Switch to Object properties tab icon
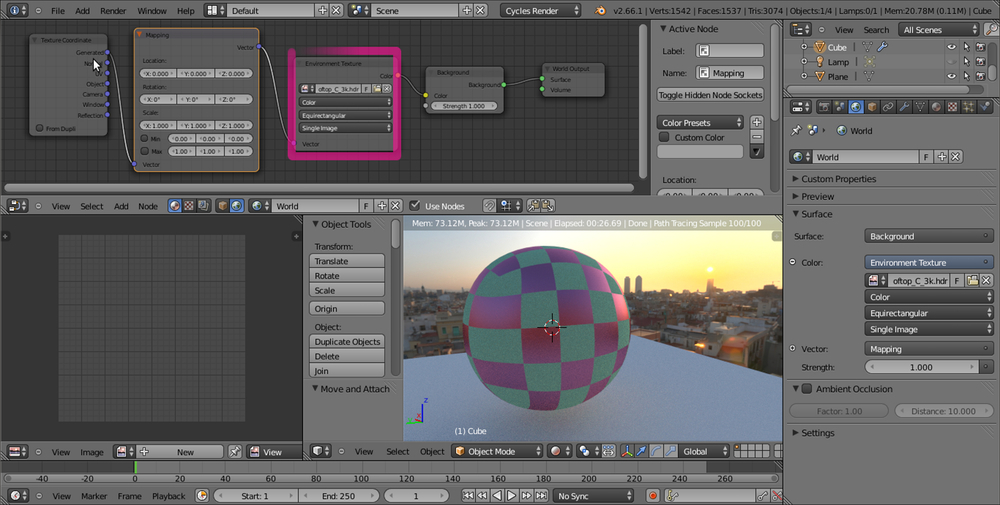 (x=871, y=107)
